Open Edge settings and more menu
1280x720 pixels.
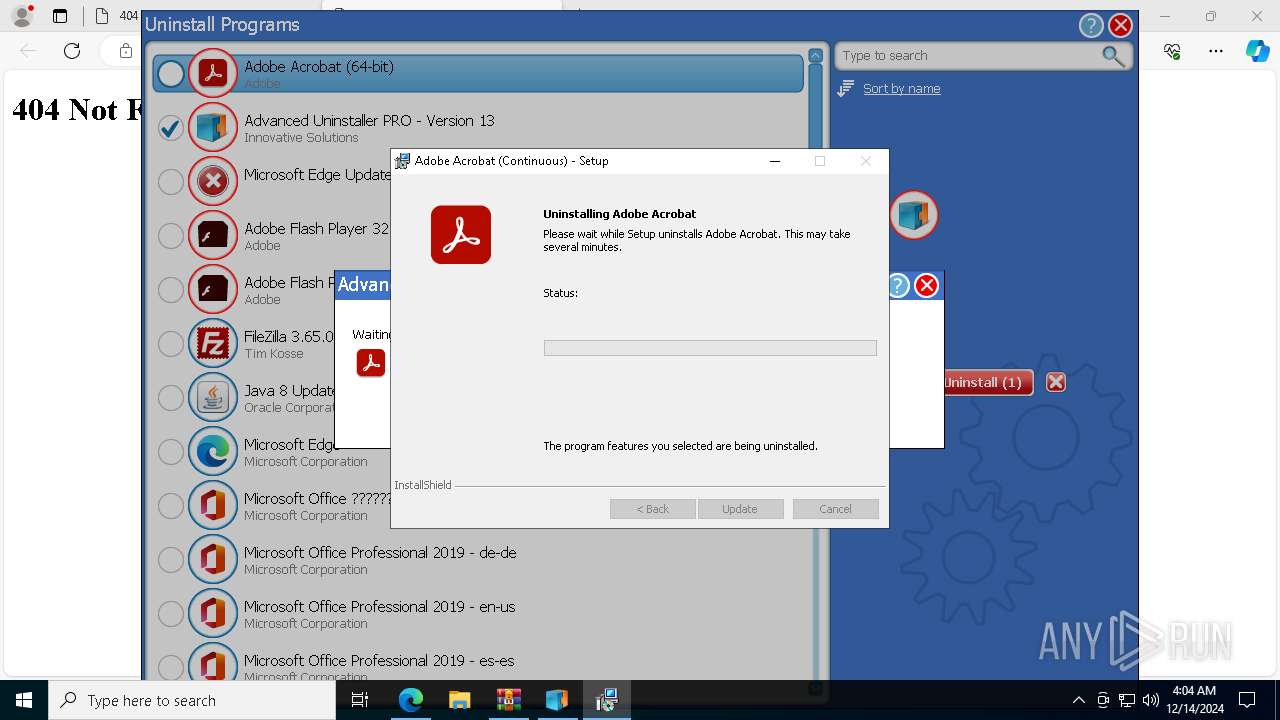coord(1215,51)
